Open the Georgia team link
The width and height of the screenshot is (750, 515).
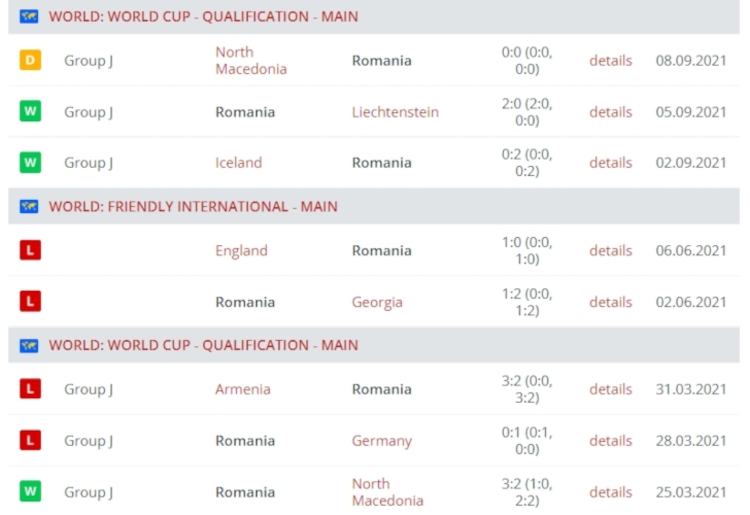(x=377, y=302)
